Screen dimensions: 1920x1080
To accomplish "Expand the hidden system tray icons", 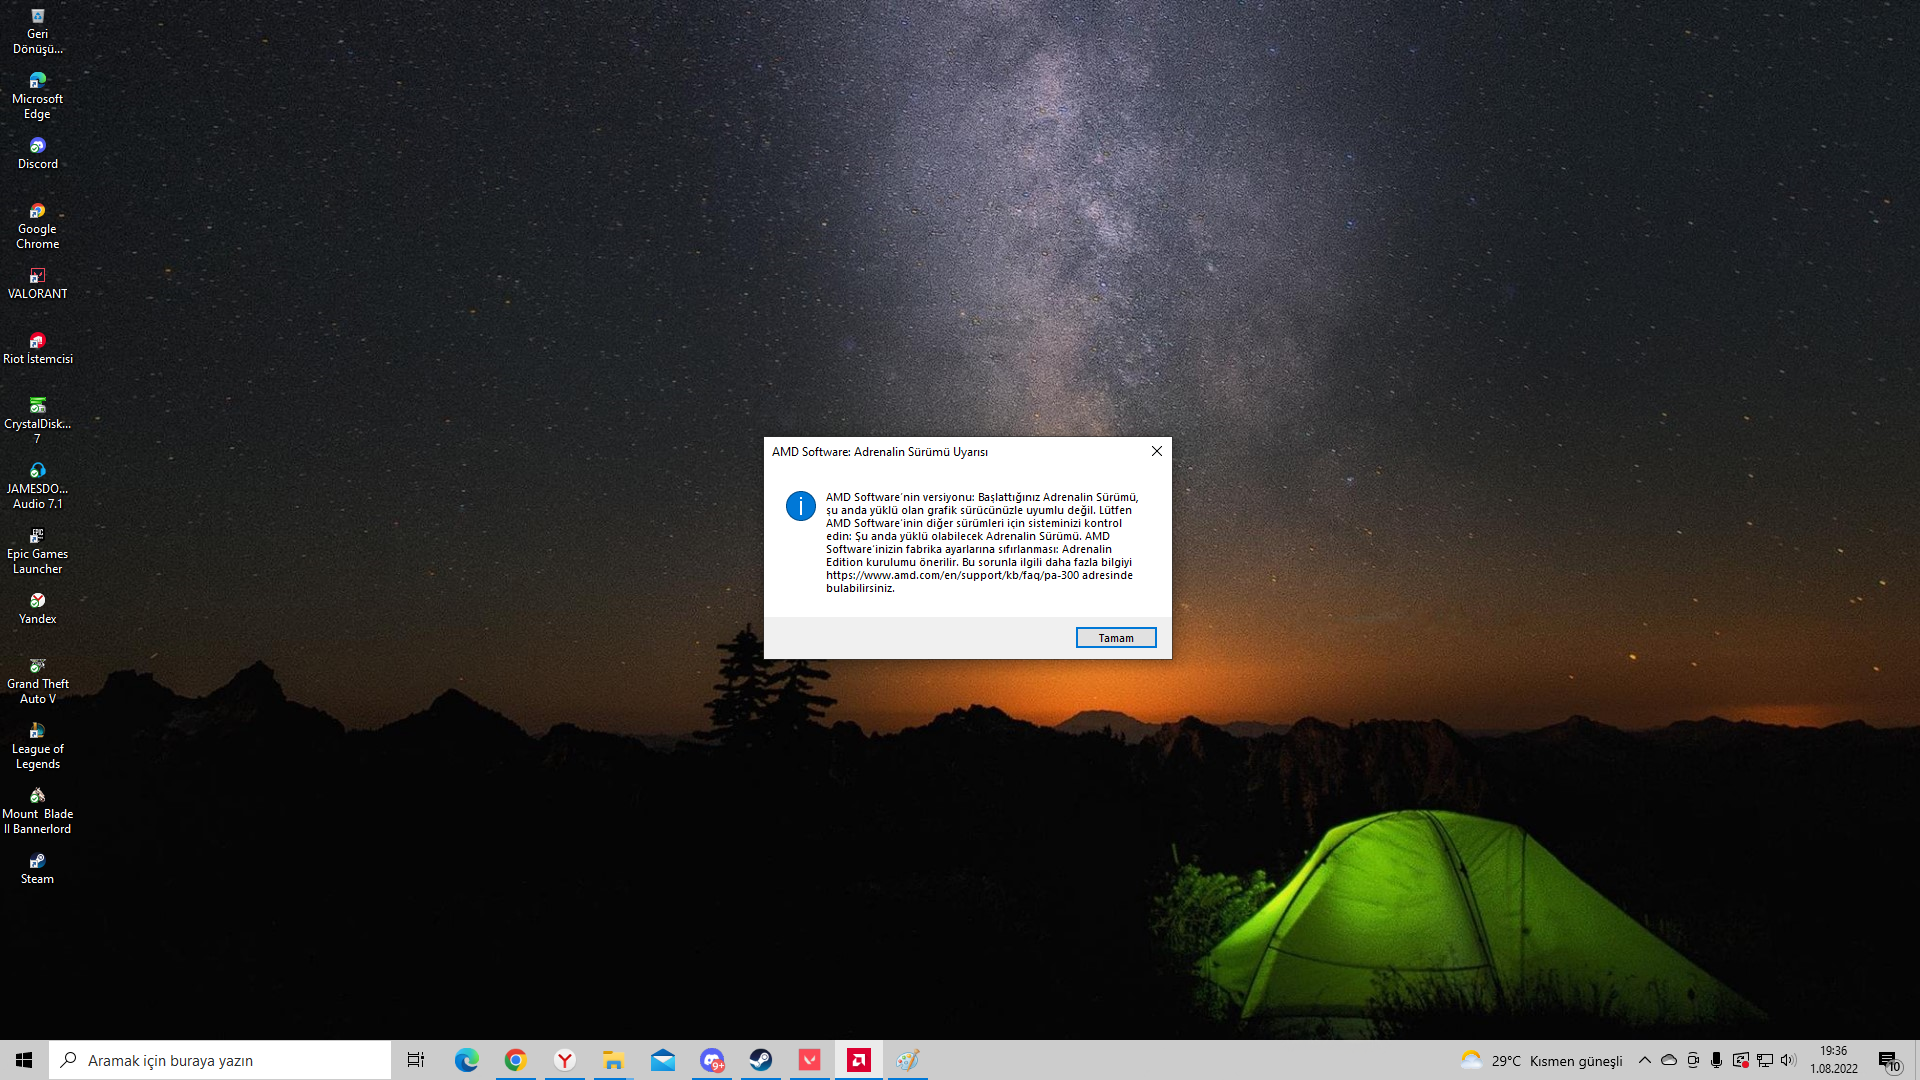I will pyautogui.click(x=1644, y=1060).
